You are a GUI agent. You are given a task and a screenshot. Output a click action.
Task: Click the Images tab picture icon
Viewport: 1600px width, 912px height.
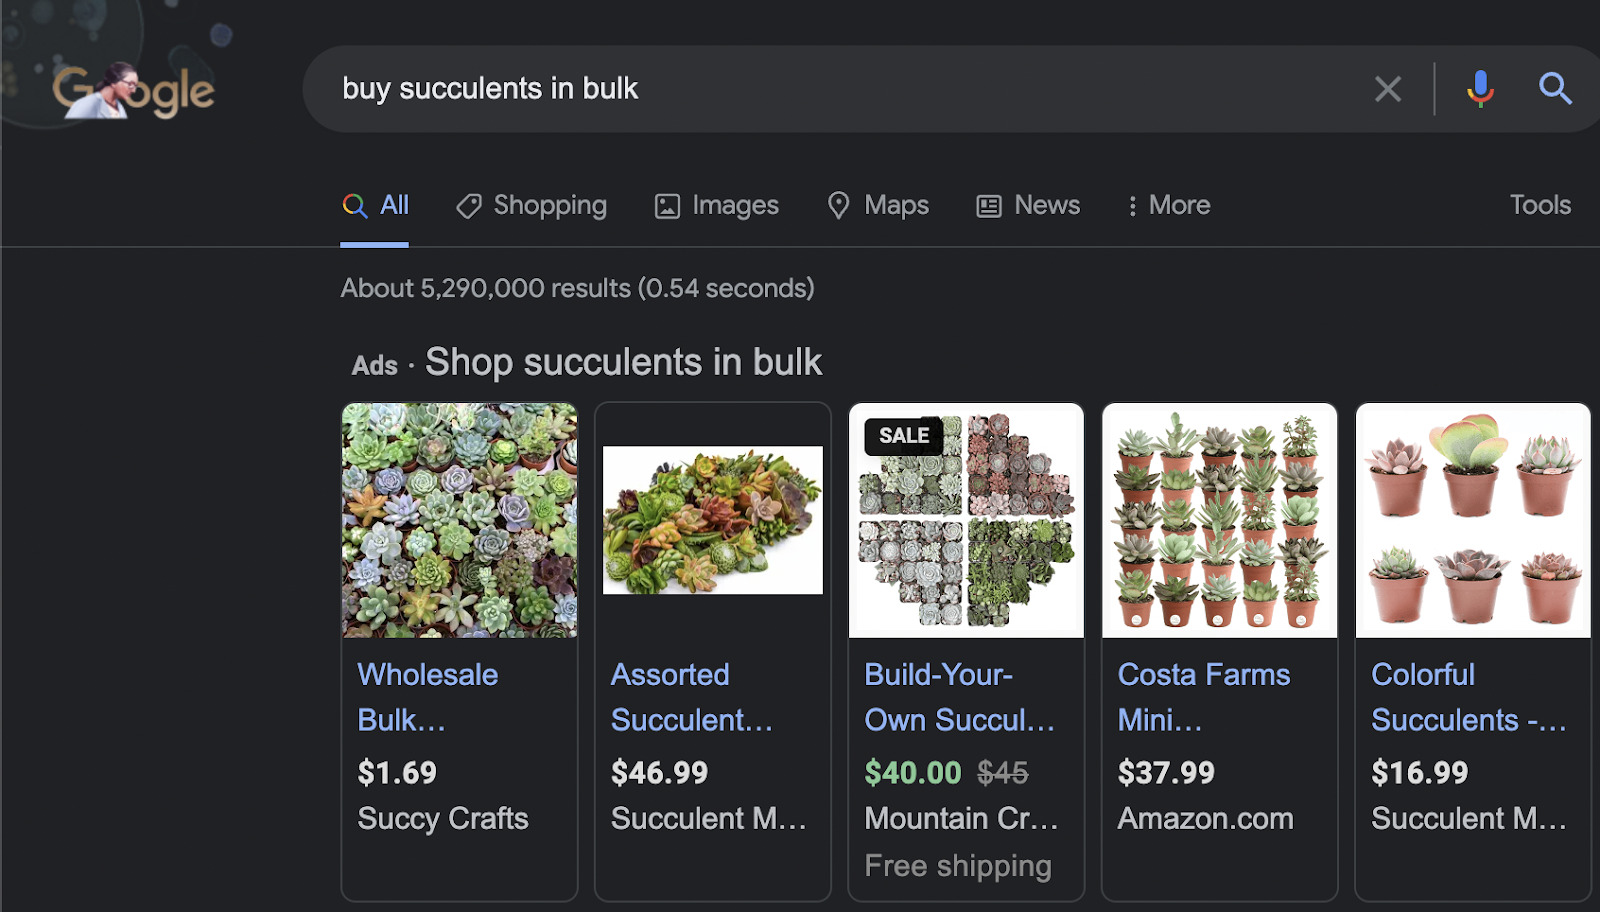666,206
